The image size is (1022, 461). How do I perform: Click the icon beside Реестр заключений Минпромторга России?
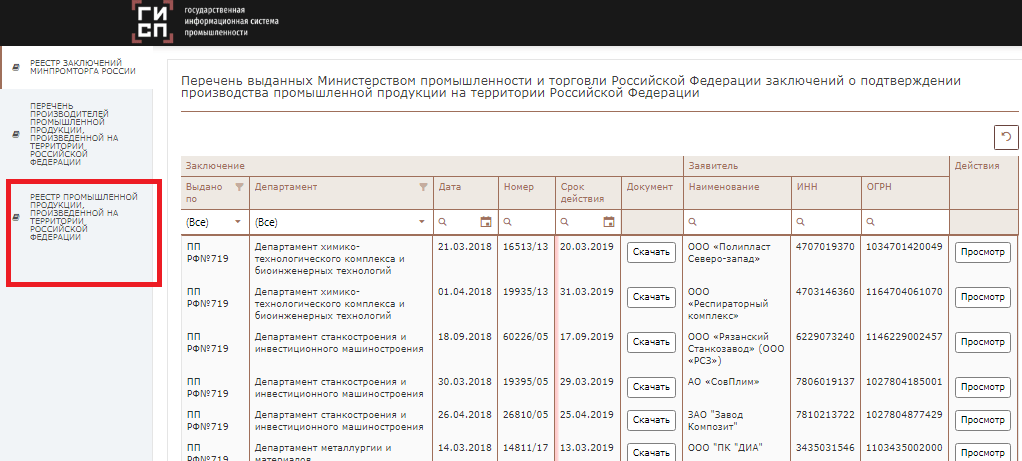15,68
